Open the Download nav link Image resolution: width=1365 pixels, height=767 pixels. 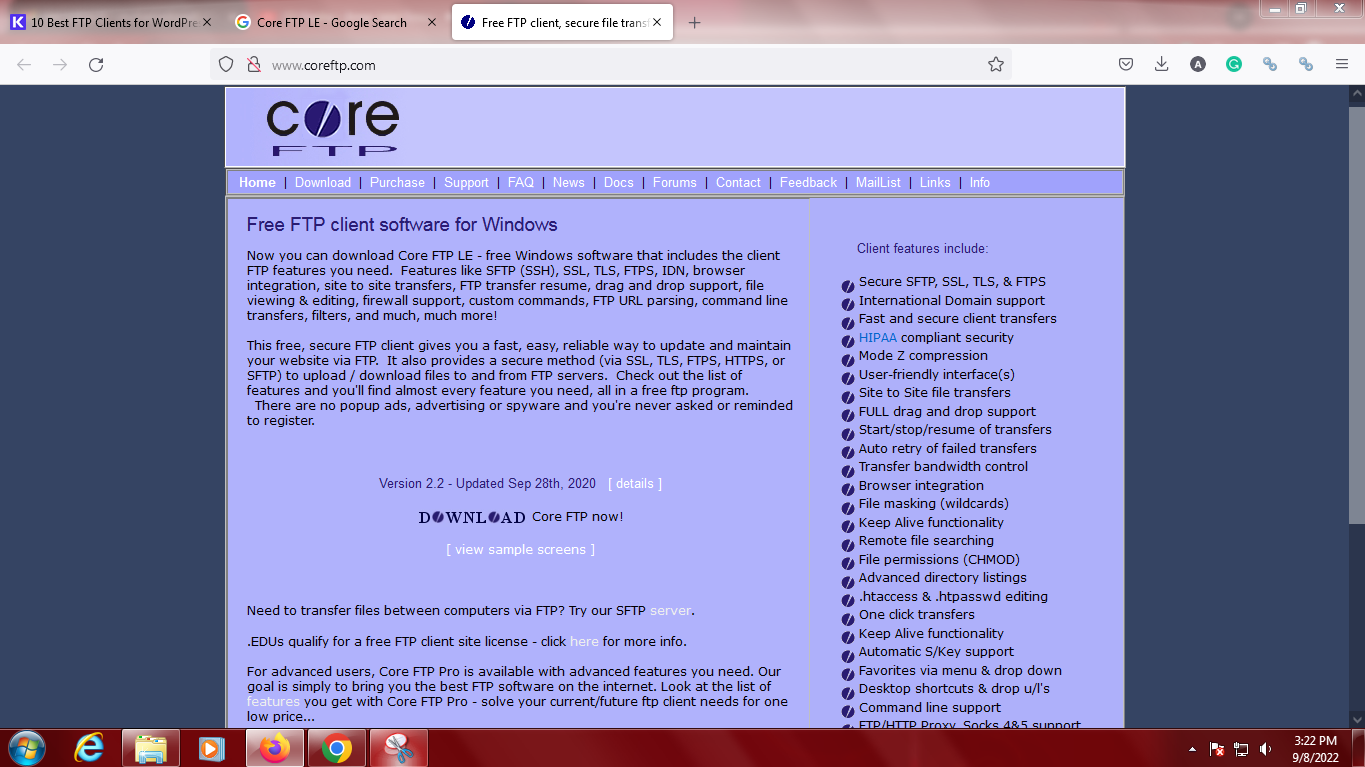[323, 182]
